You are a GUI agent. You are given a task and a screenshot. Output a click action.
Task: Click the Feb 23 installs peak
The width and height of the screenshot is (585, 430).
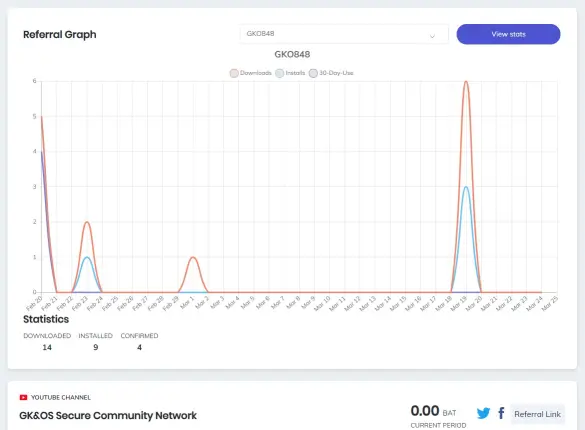pyautogui.click(x=87, y=257)
